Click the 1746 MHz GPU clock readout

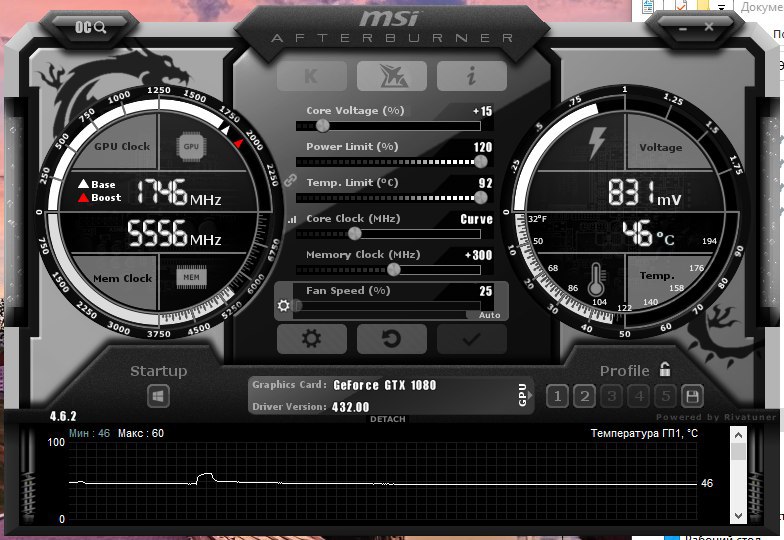pyautogui.click(x=178, y=192)
